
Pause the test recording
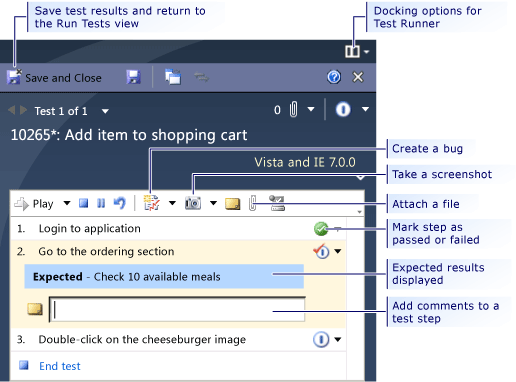[101, 203]
